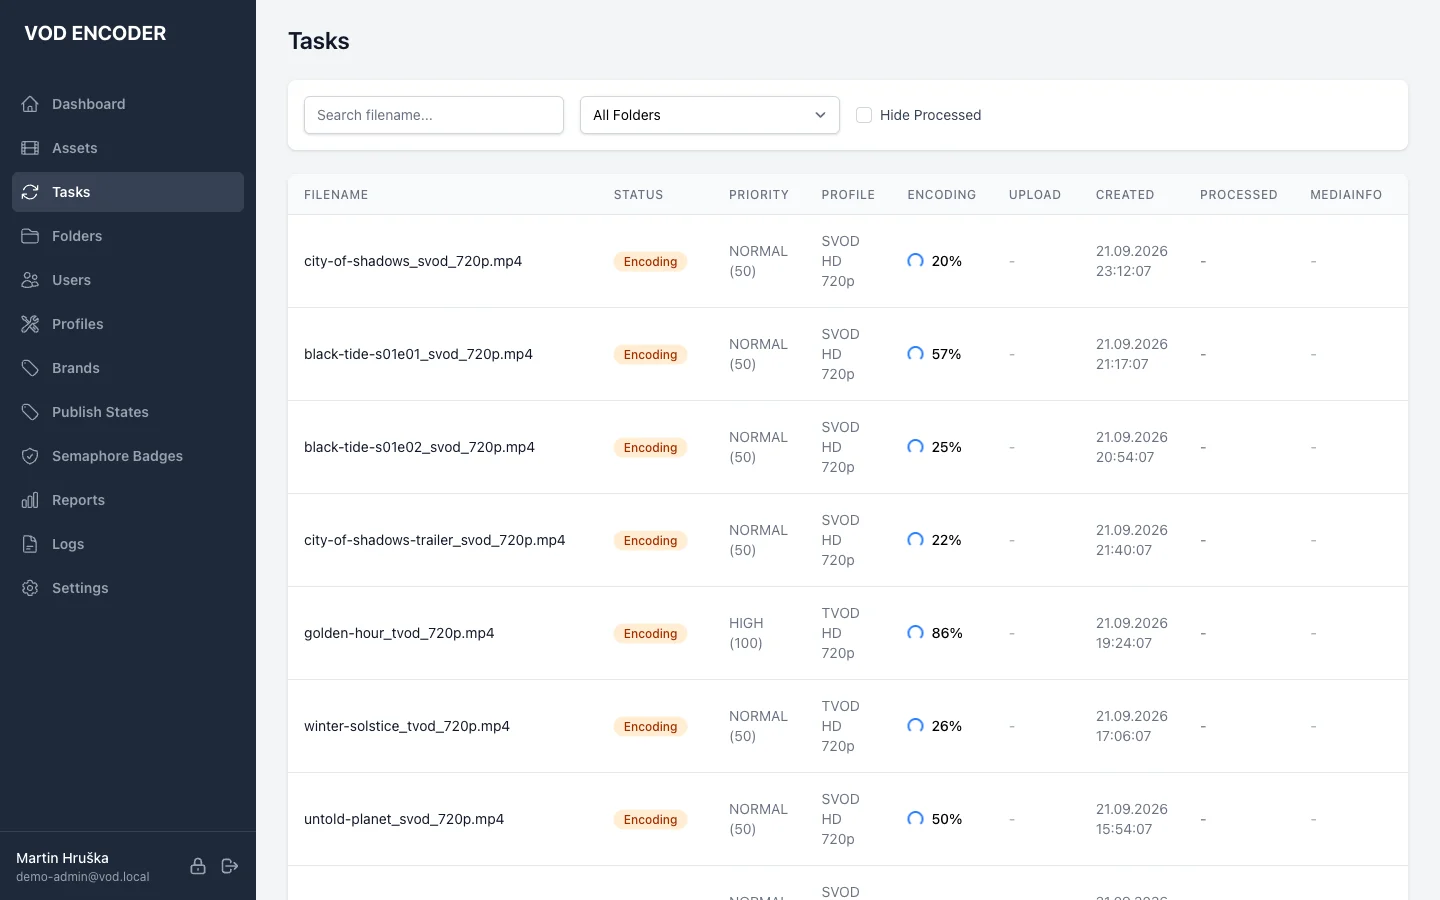Open Settings from the sidebar
The image size is (1440, 900).
point(128,588)
